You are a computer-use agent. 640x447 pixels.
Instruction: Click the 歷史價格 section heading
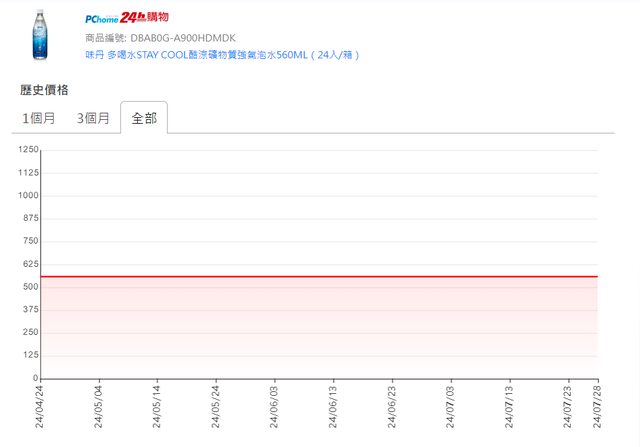(x=44, y=90)
